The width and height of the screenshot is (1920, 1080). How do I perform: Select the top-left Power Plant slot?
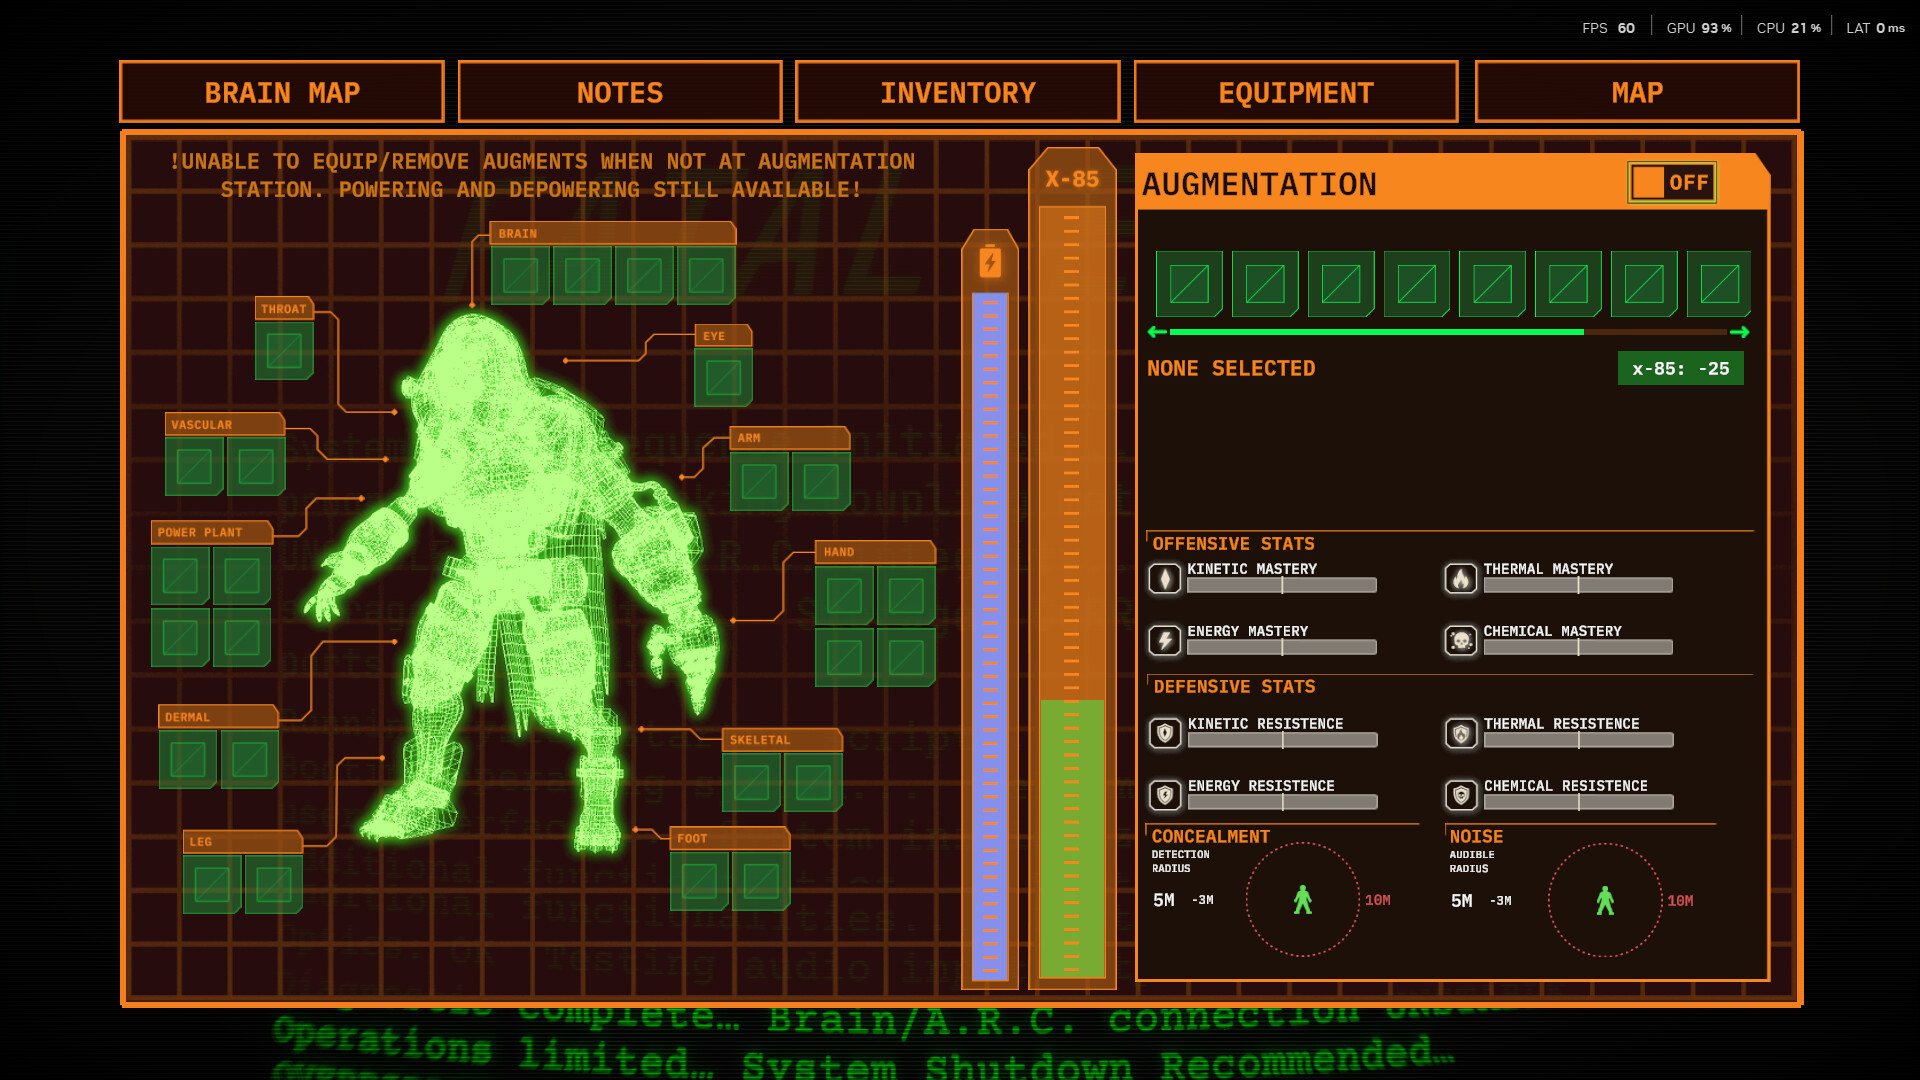[180, 576]
